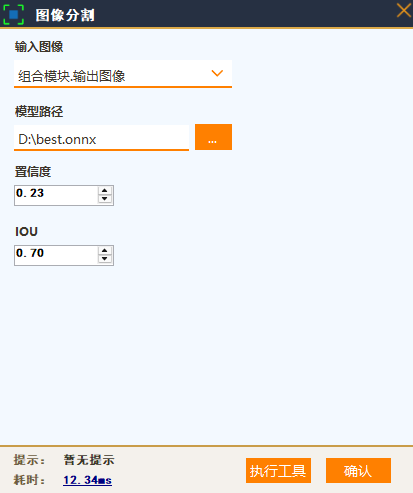413x493 pixels.
Task: Decrease IOU value with down arrow
Action: pos(105,259)
